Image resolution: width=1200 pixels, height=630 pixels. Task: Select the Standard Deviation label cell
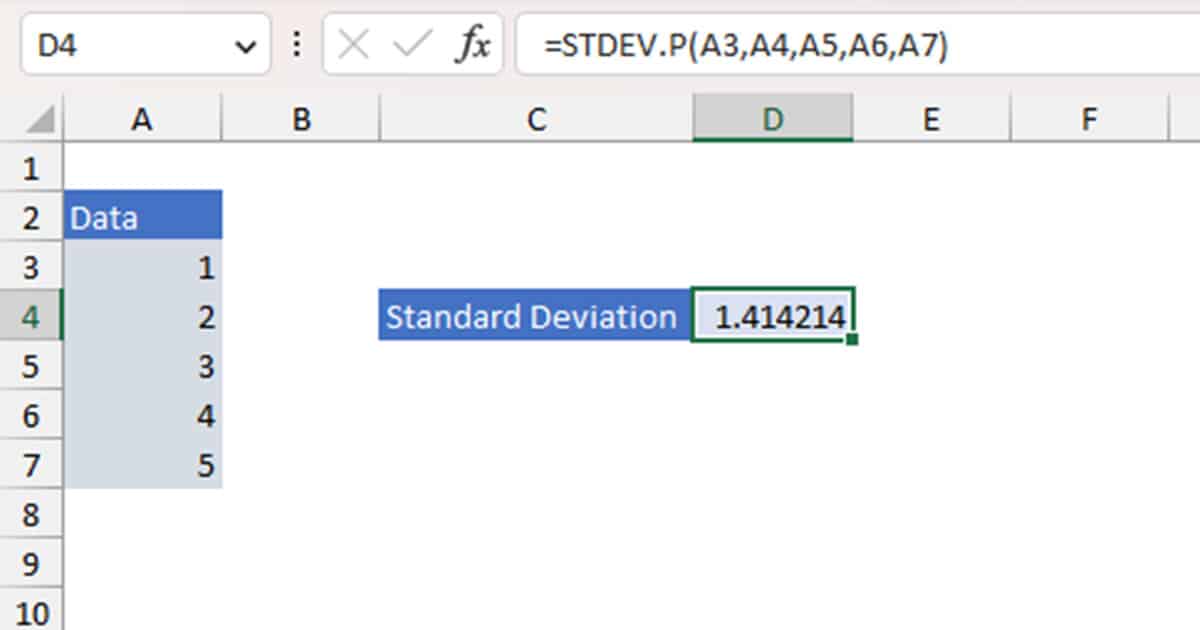pyautogui.click(x=535, y=317)
